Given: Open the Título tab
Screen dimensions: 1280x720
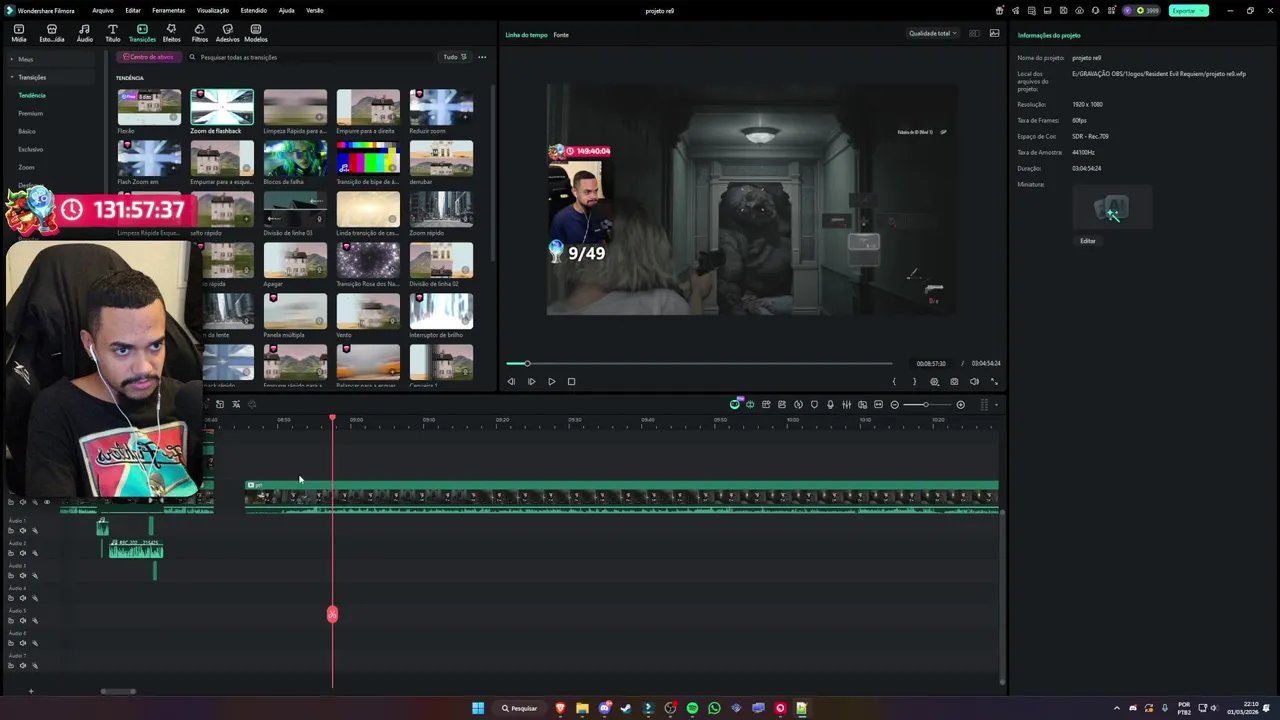Looking at the screenshot, I should point(112,33).
